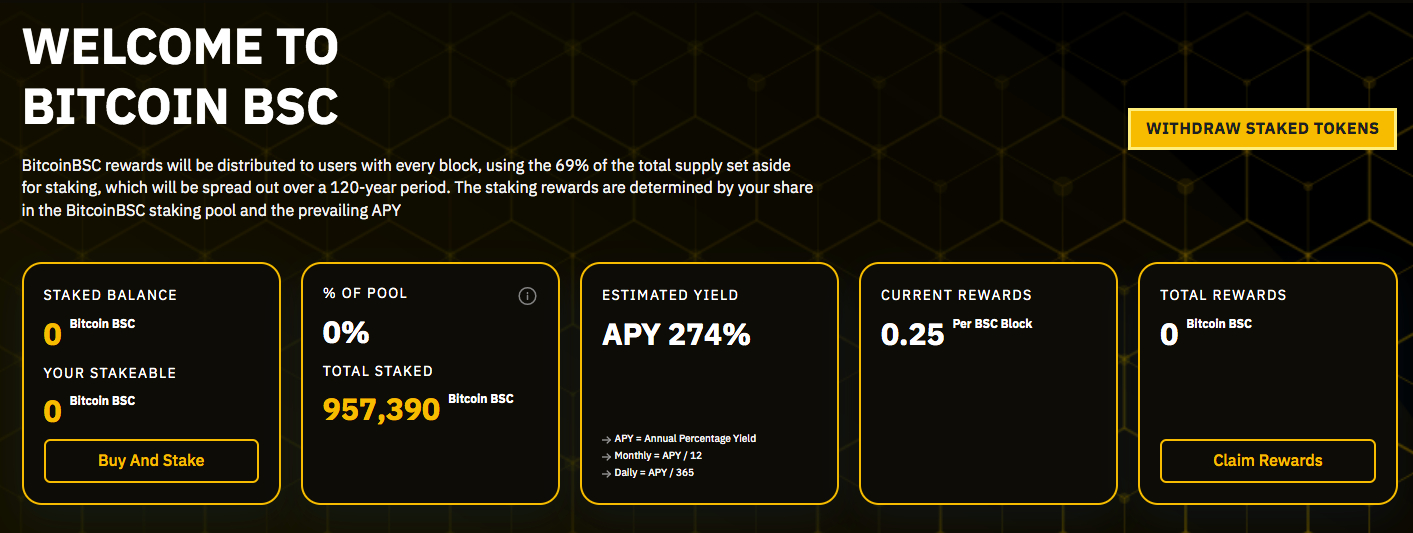This screenshot has width=1413, height=533.
Task: Click the Staked Balance heading
Action: (x=110, y=295)
